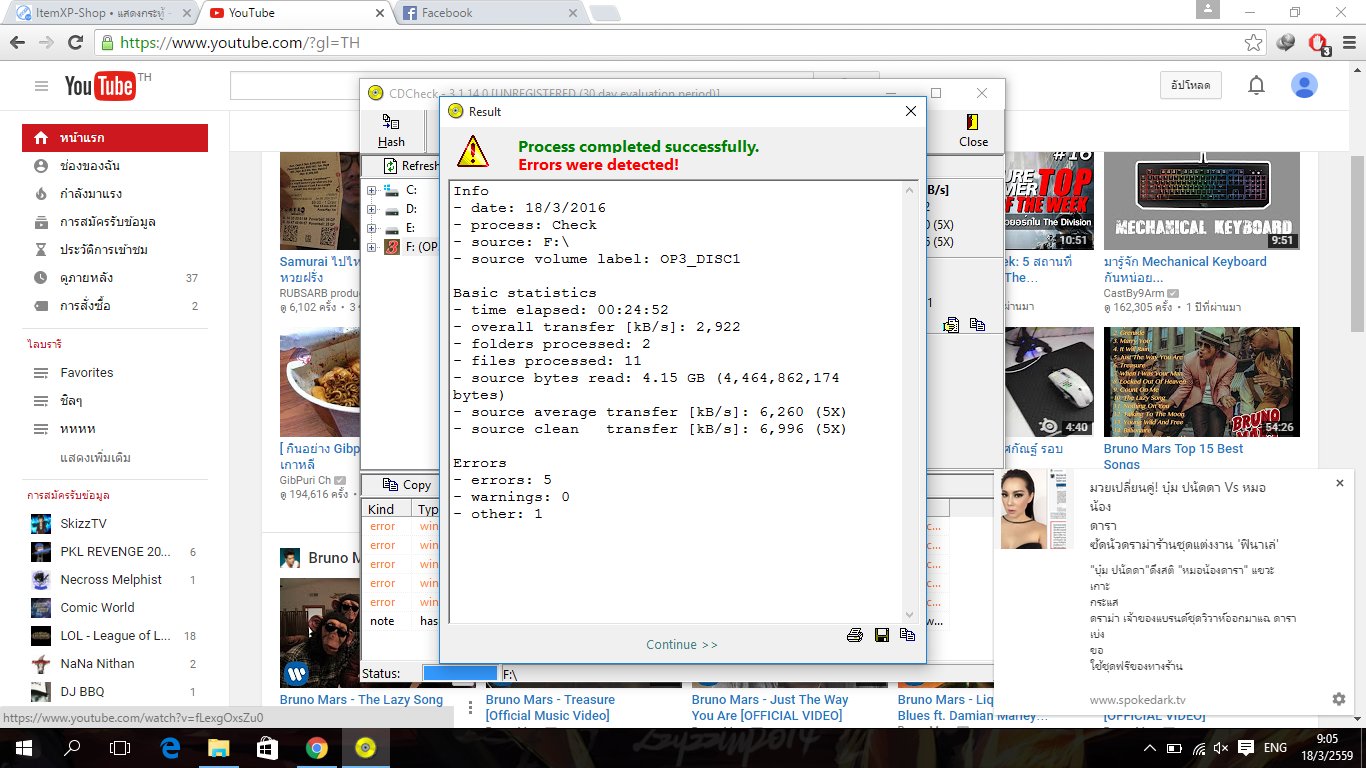Image resolution: width=1366 pixels, height=768 pixels.
Task: Copy result text to clipboard icon
Action: point(907,635)
